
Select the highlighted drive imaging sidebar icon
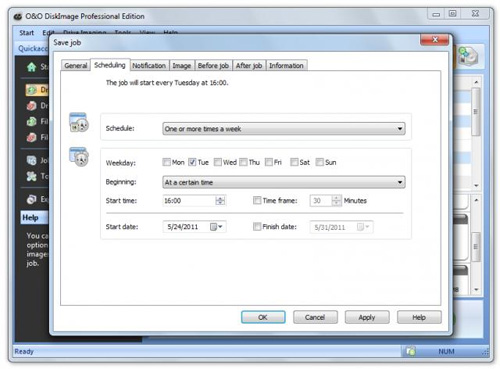32,90
